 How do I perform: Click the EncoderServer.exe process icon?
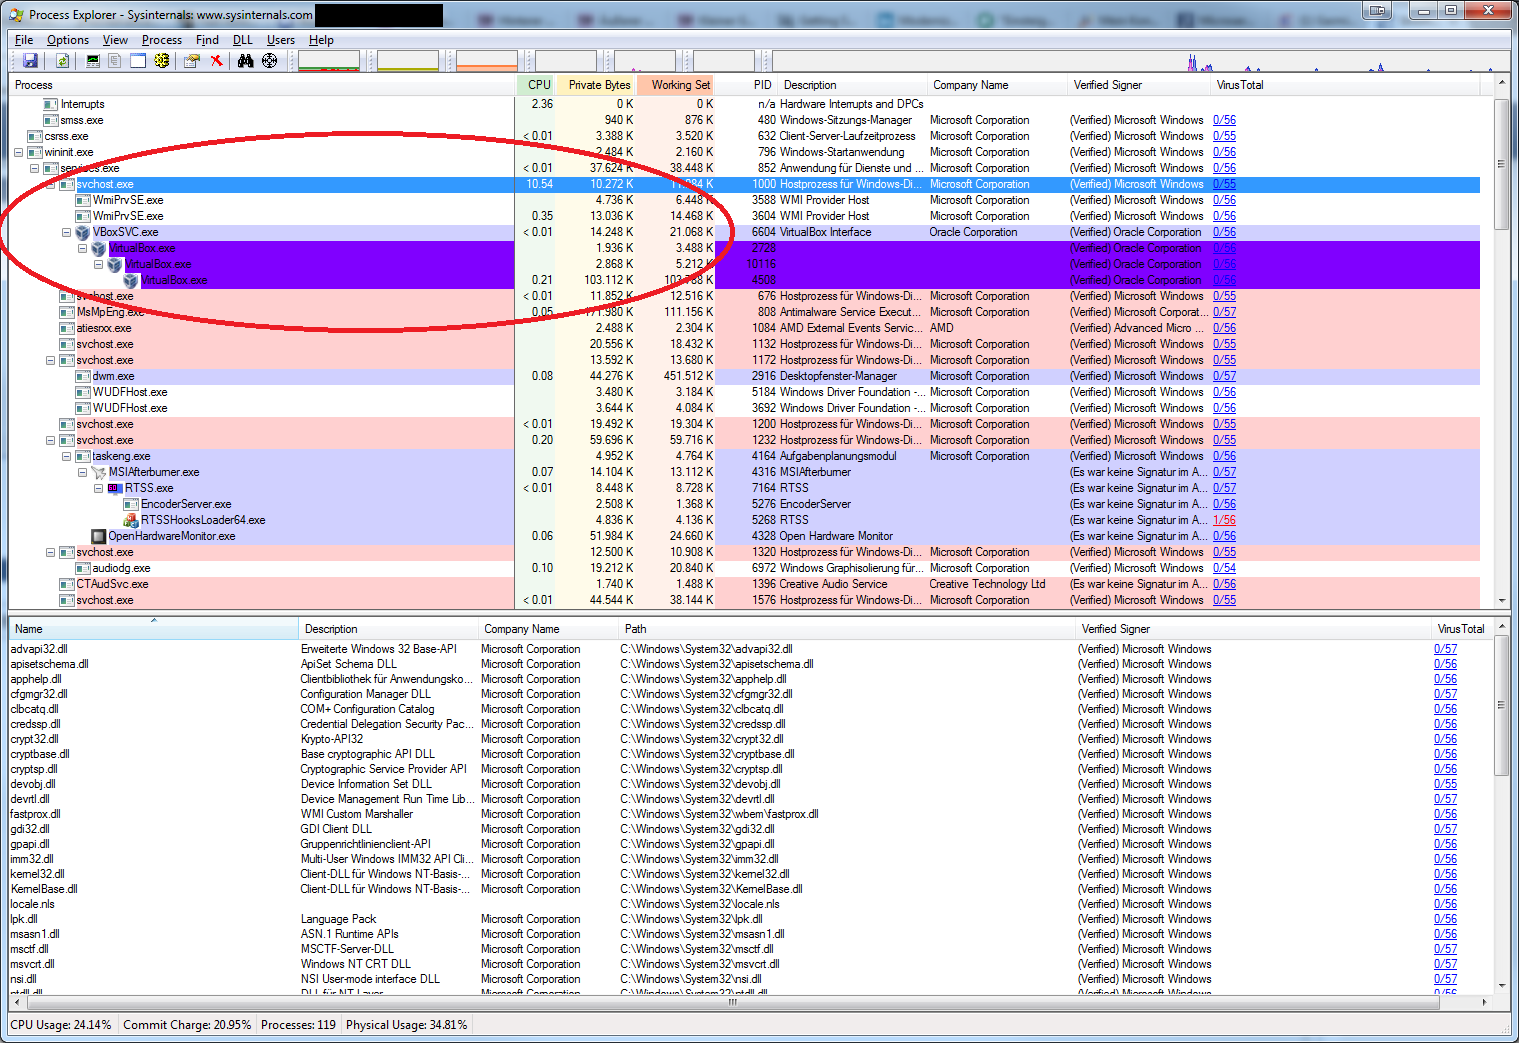point(131,504)
